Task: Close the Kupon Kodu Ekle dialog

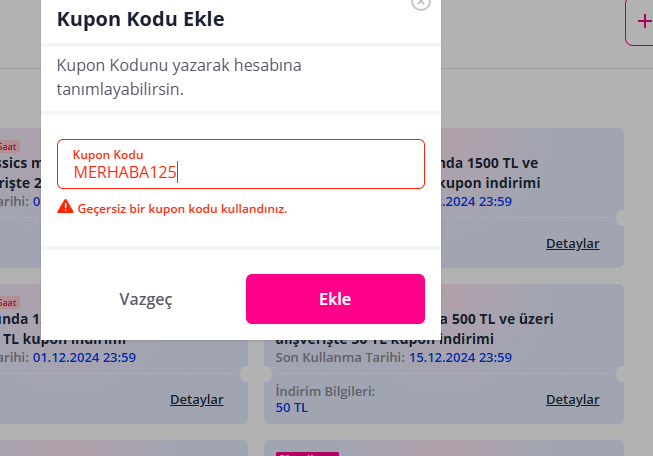Action: click(421, 3)
